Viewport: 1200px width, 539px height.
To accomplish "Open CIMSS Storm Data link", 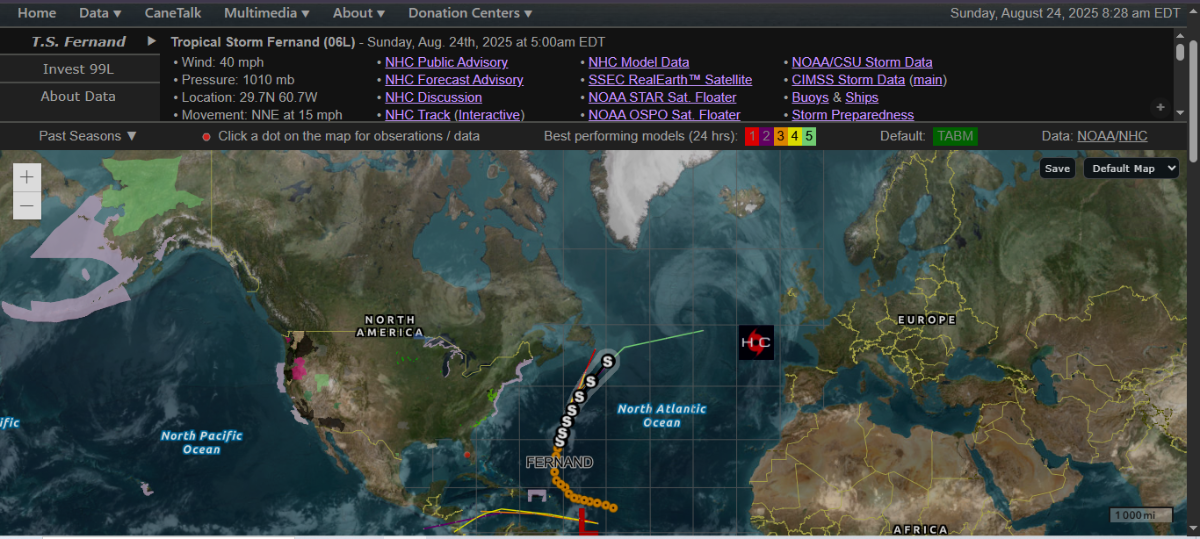I will tap(848, 80).
